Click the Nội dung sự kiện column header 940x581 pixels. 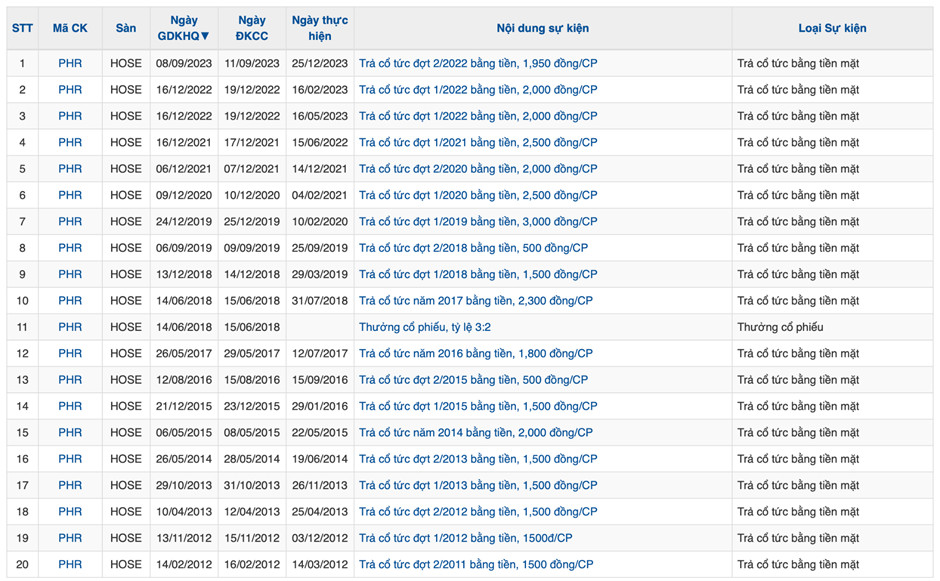(542, 28)
